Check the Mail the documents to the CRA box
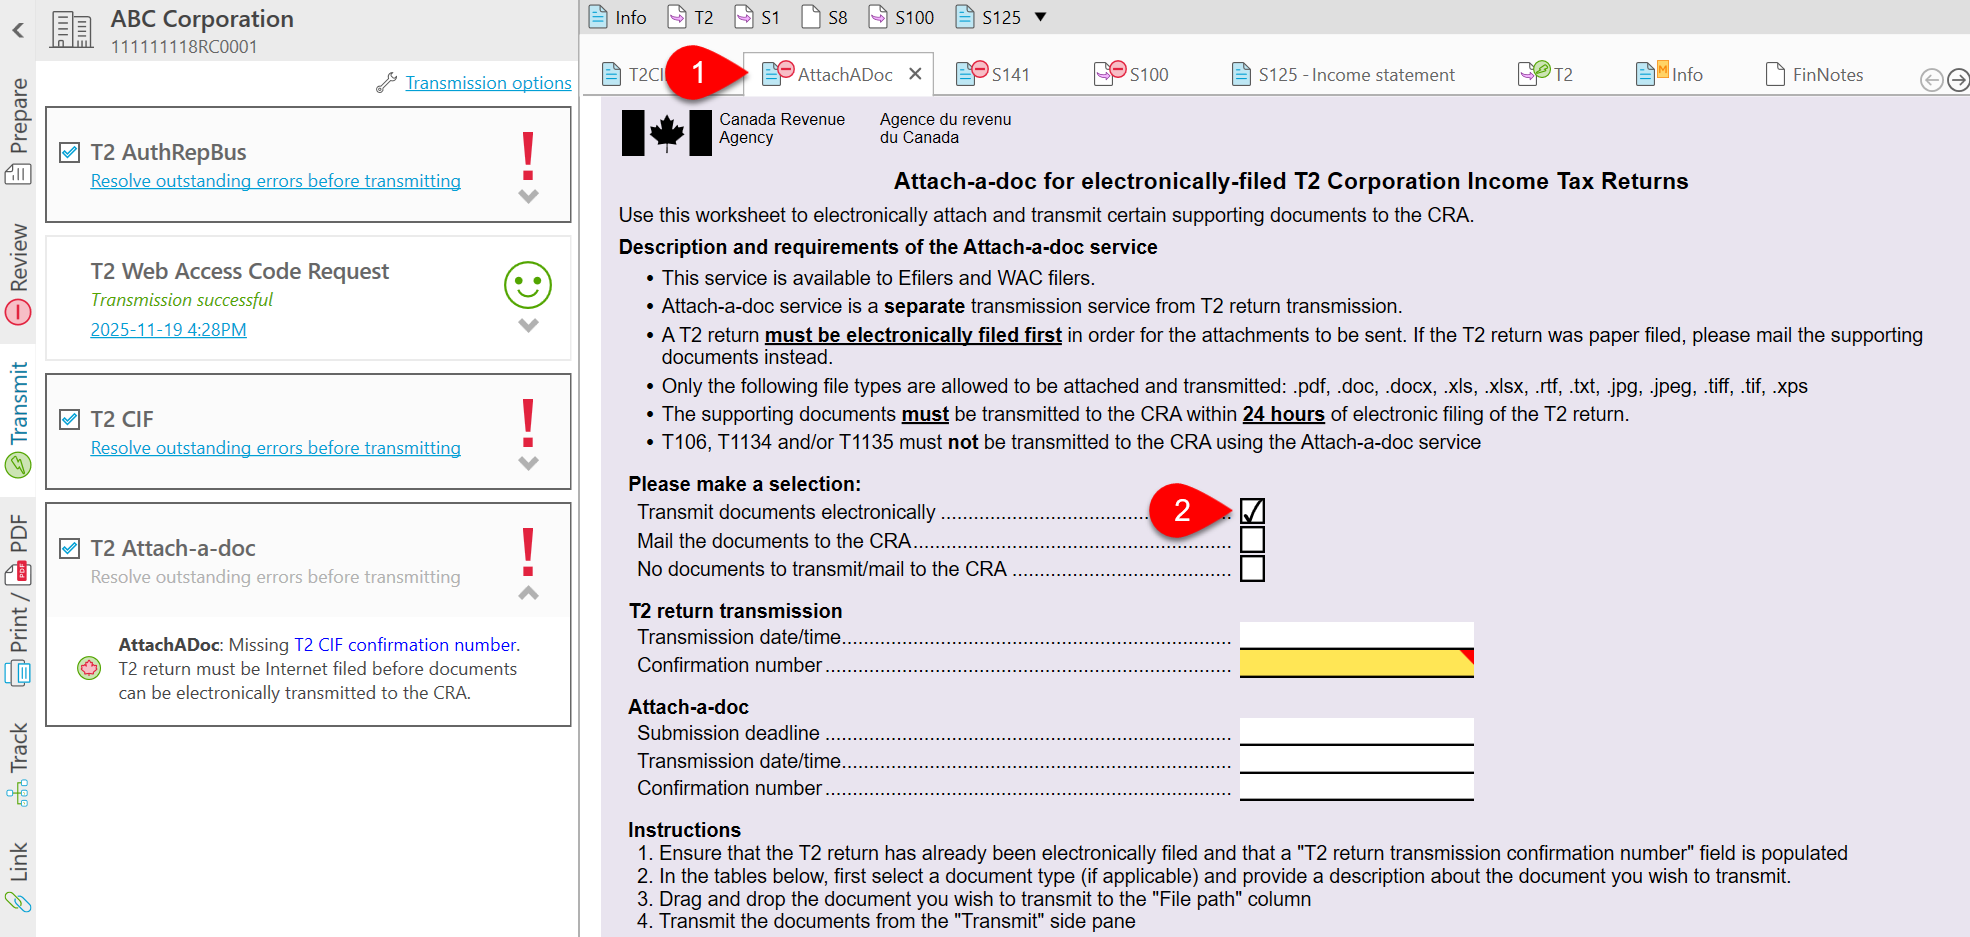The width and height of the screenshot is (1970, 937). click(1252, 540)
